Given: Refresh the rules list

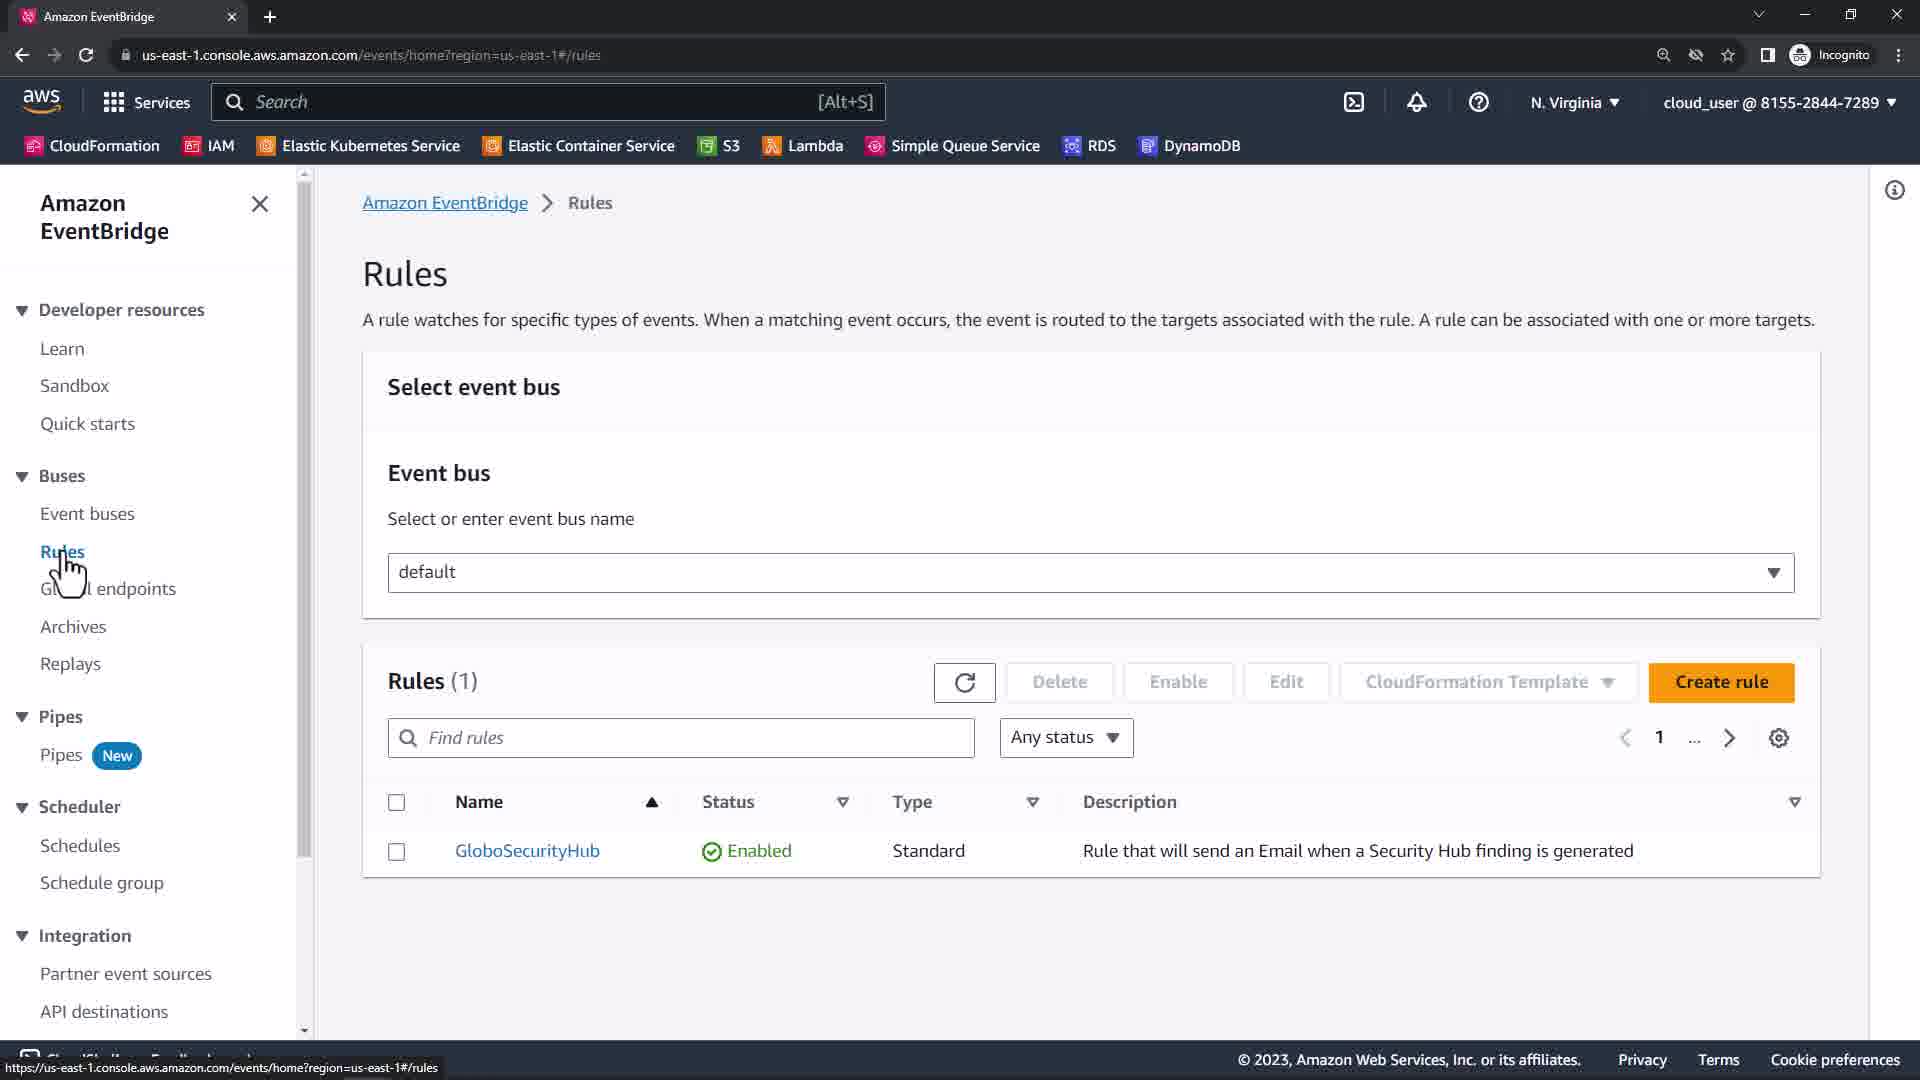Looking at the screenshot, I should click(964, 682).
